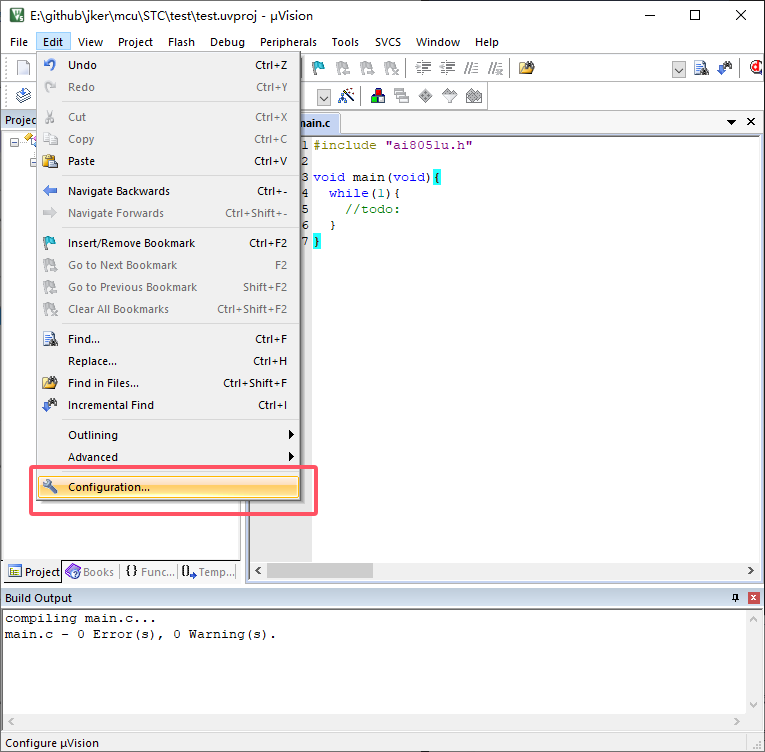Switch to the Books tab
This screenshot has height=752, width=765.
tap(90, 571)
